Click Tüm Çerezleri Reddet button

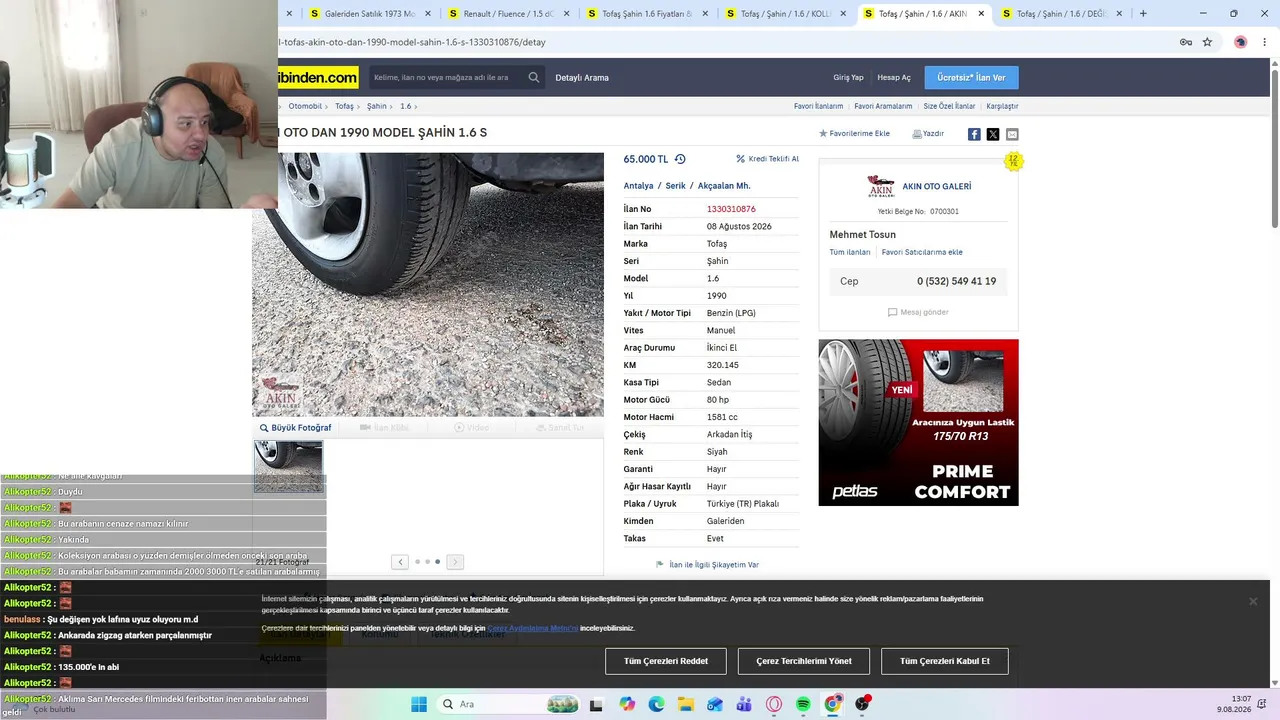point(666,661)
